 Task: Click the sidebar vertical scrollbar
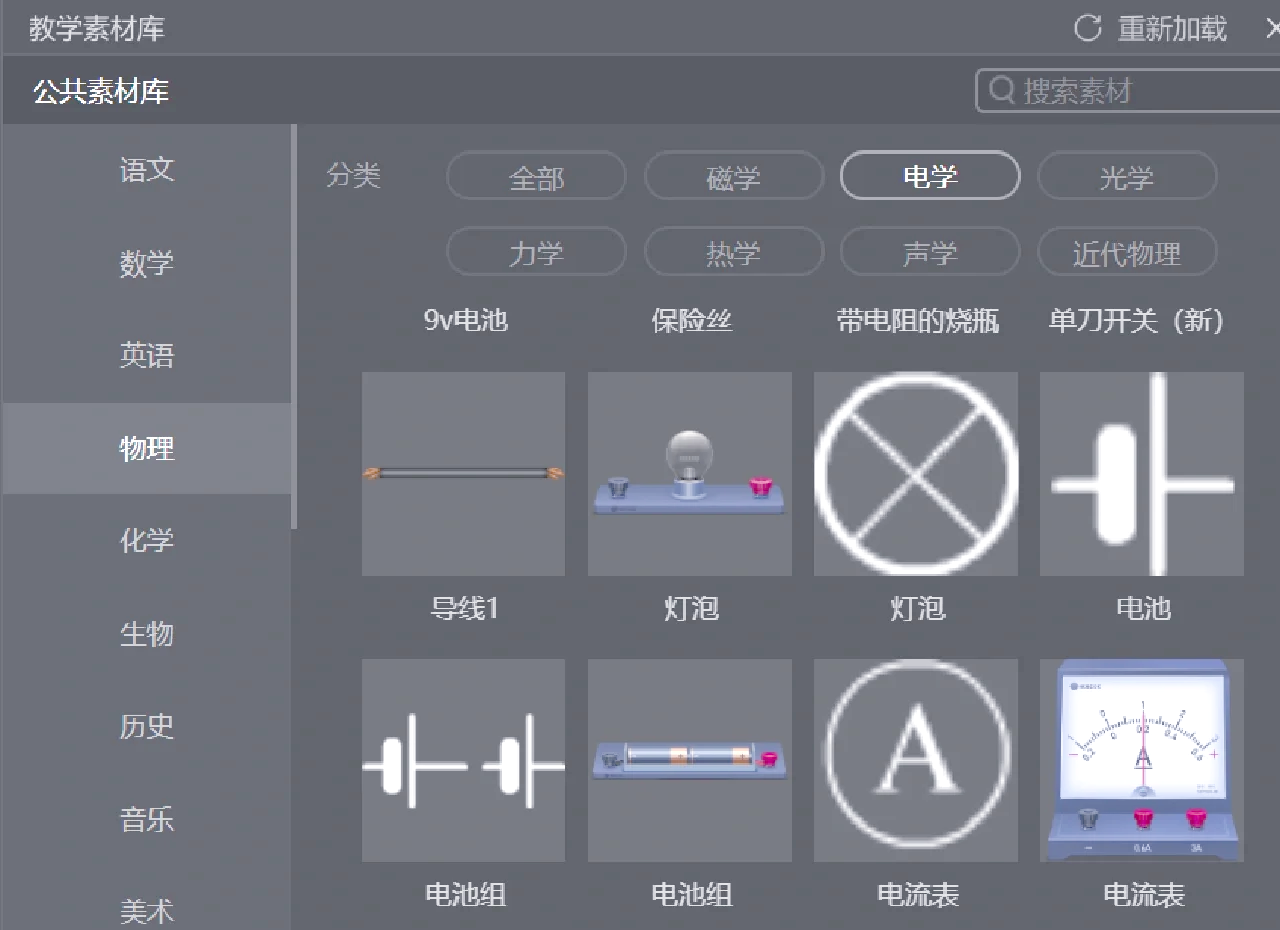(294, 326)
